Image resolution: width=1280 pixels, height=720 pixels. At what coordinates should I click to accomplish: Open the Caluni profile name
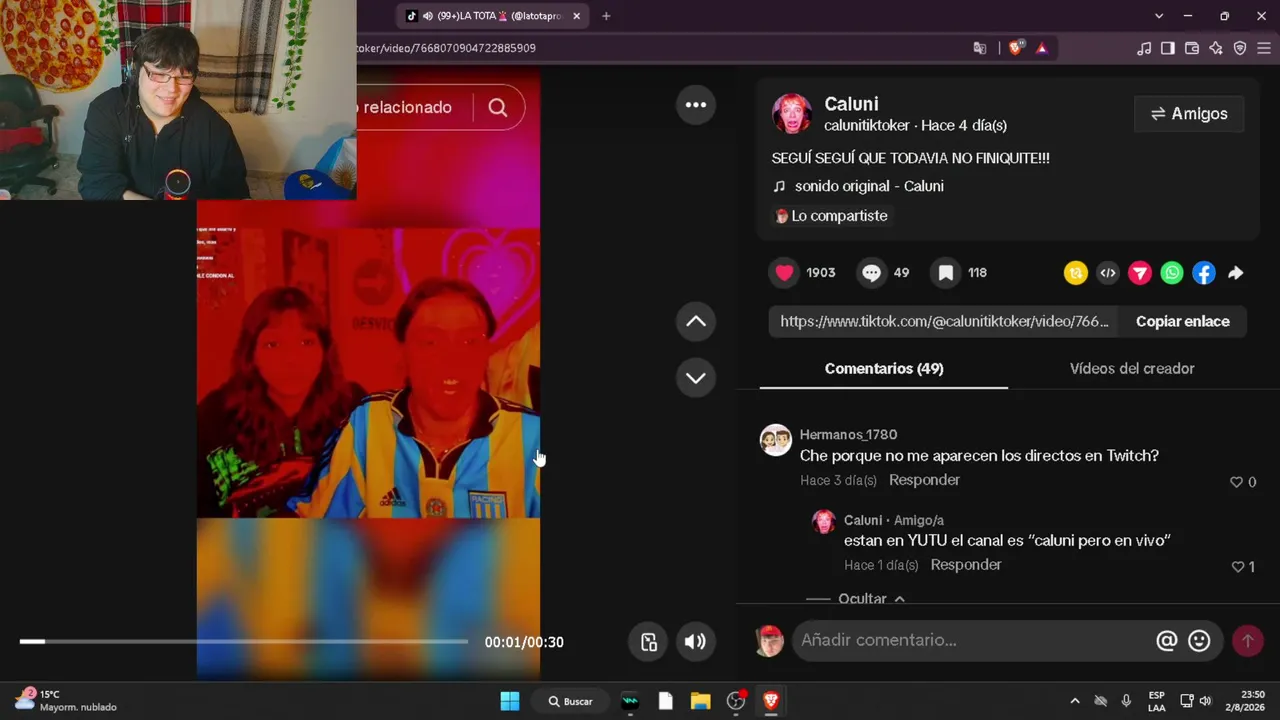[851, 104]
